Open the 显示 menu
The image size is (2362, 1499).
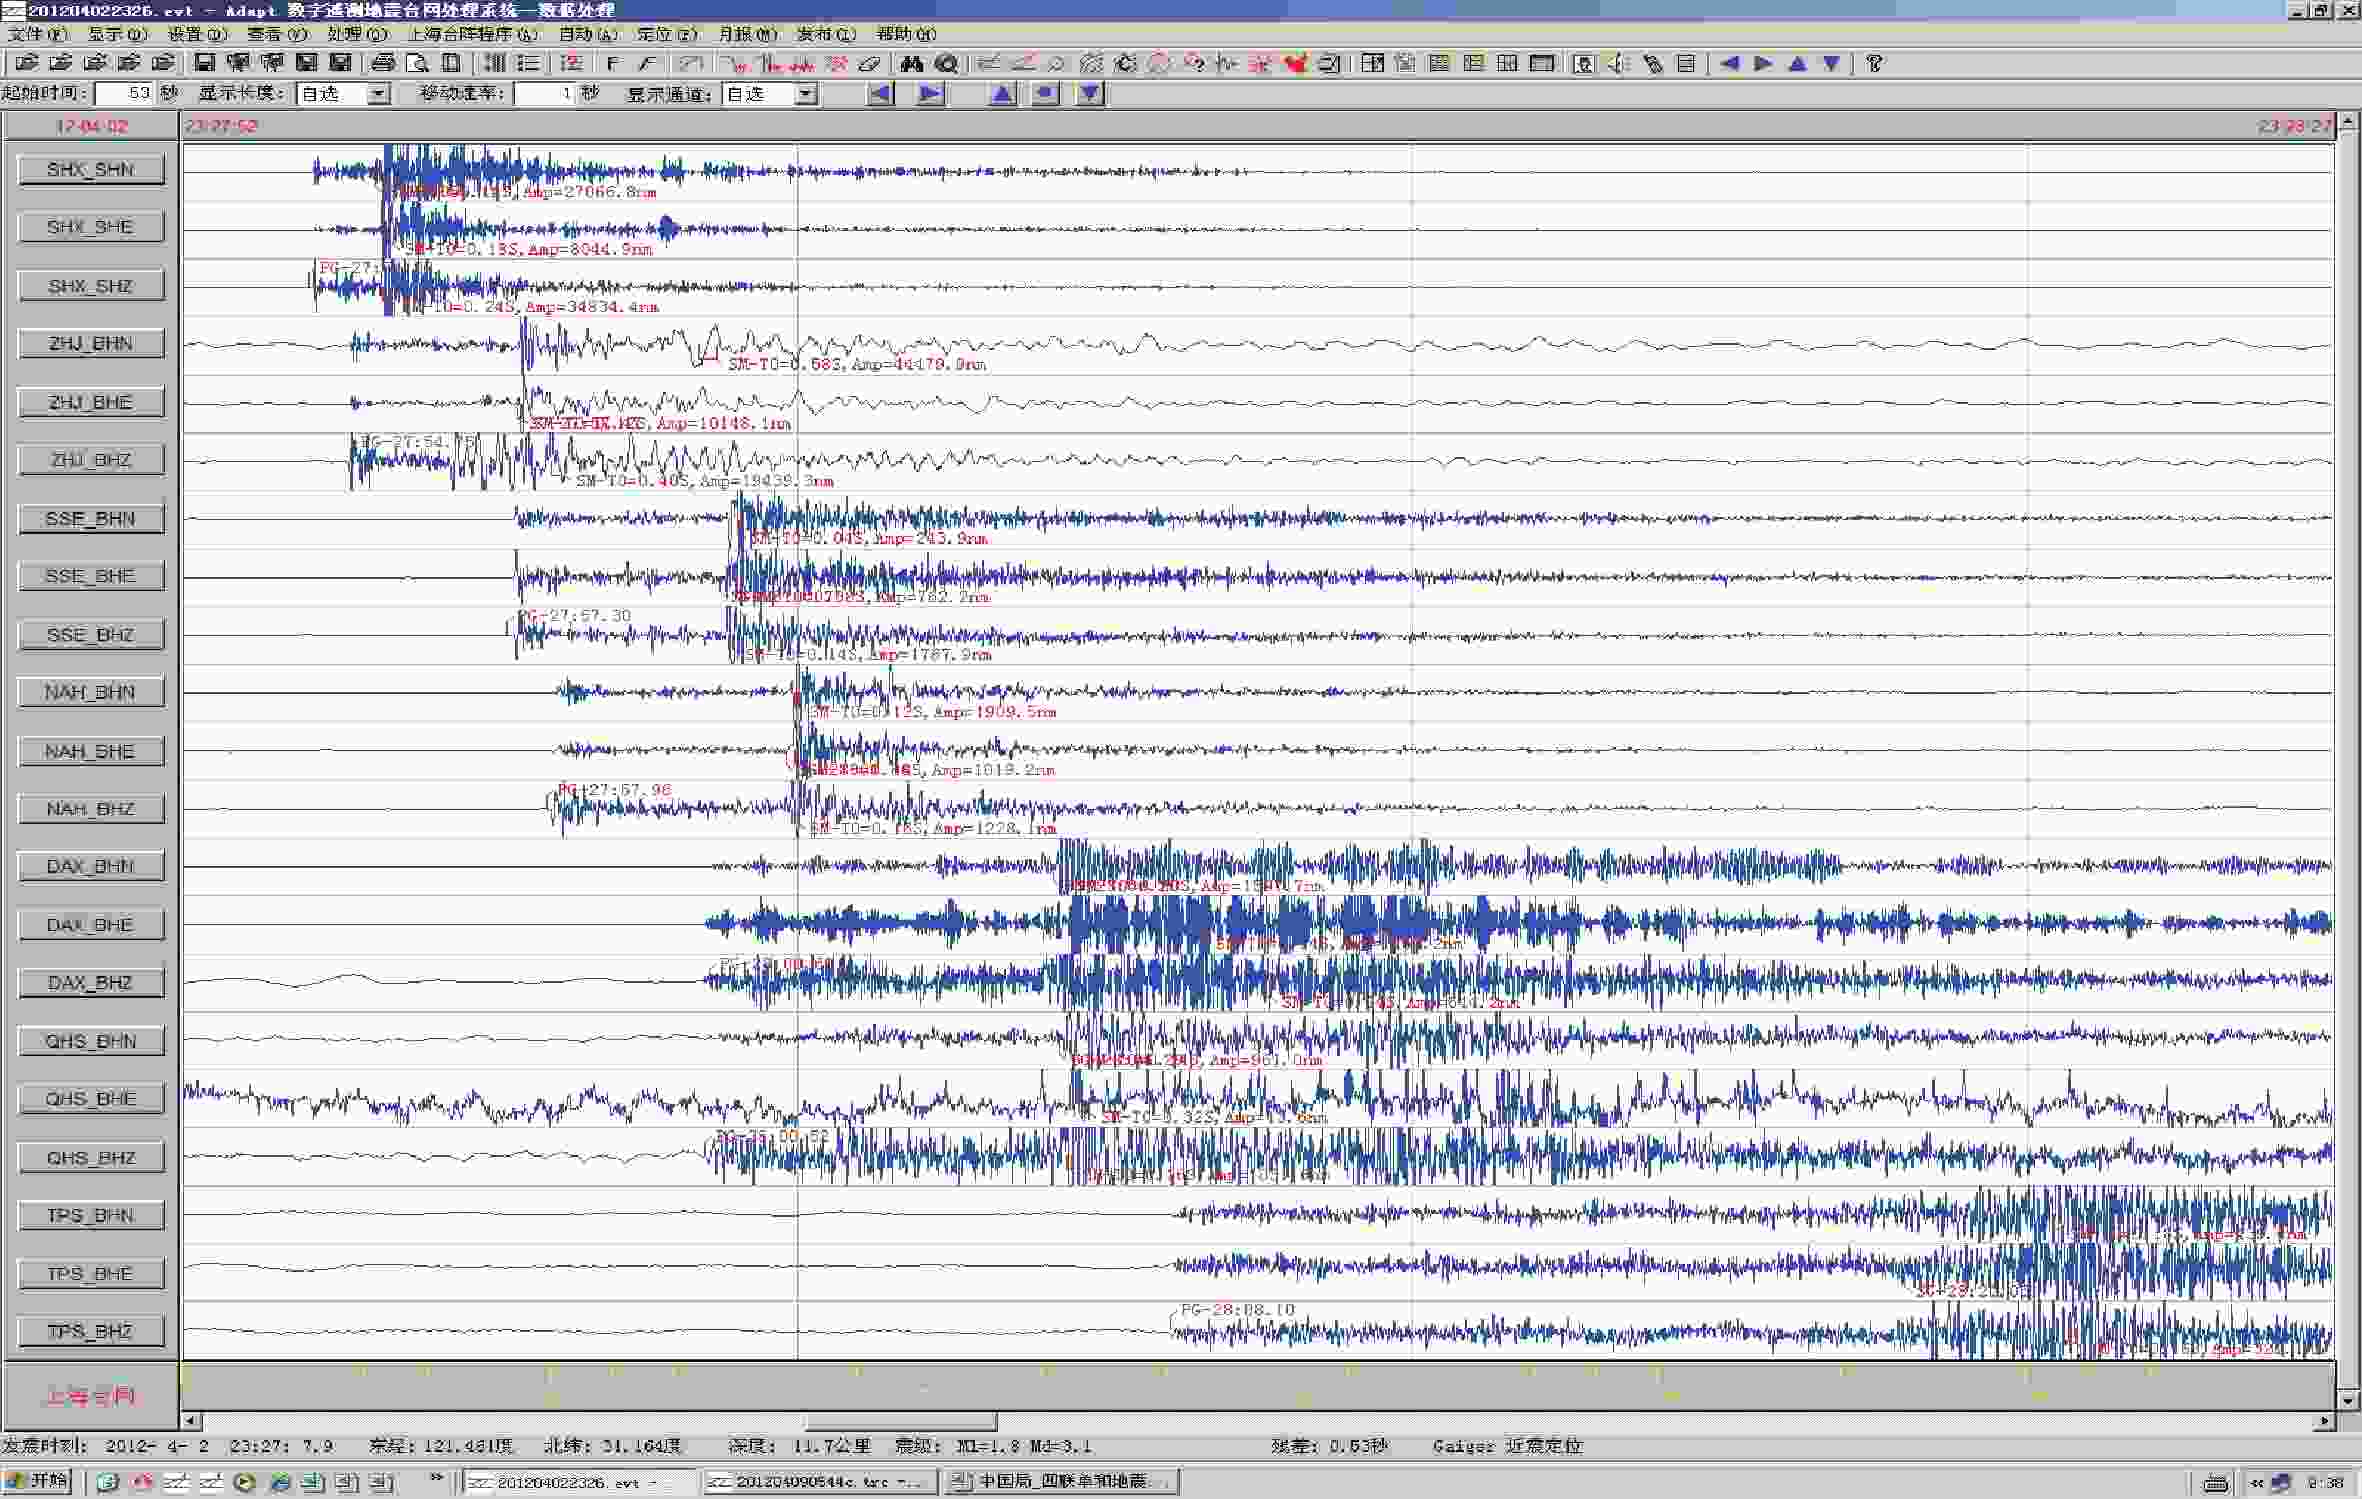pos(118,34)
